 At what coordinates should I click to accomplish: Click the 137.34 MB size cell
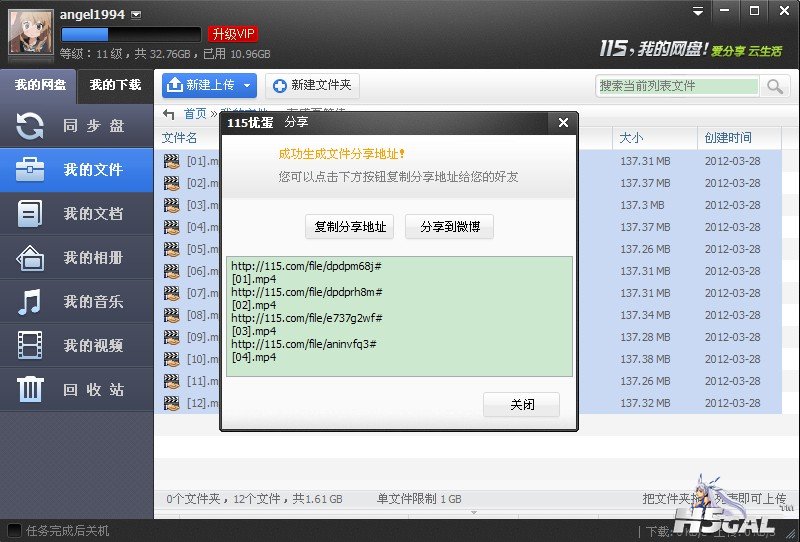[x=645, y=315]
